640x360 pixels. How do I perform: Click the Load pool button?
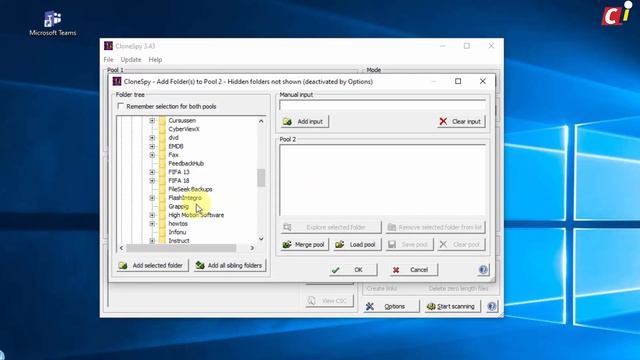[x=357, y=244]
